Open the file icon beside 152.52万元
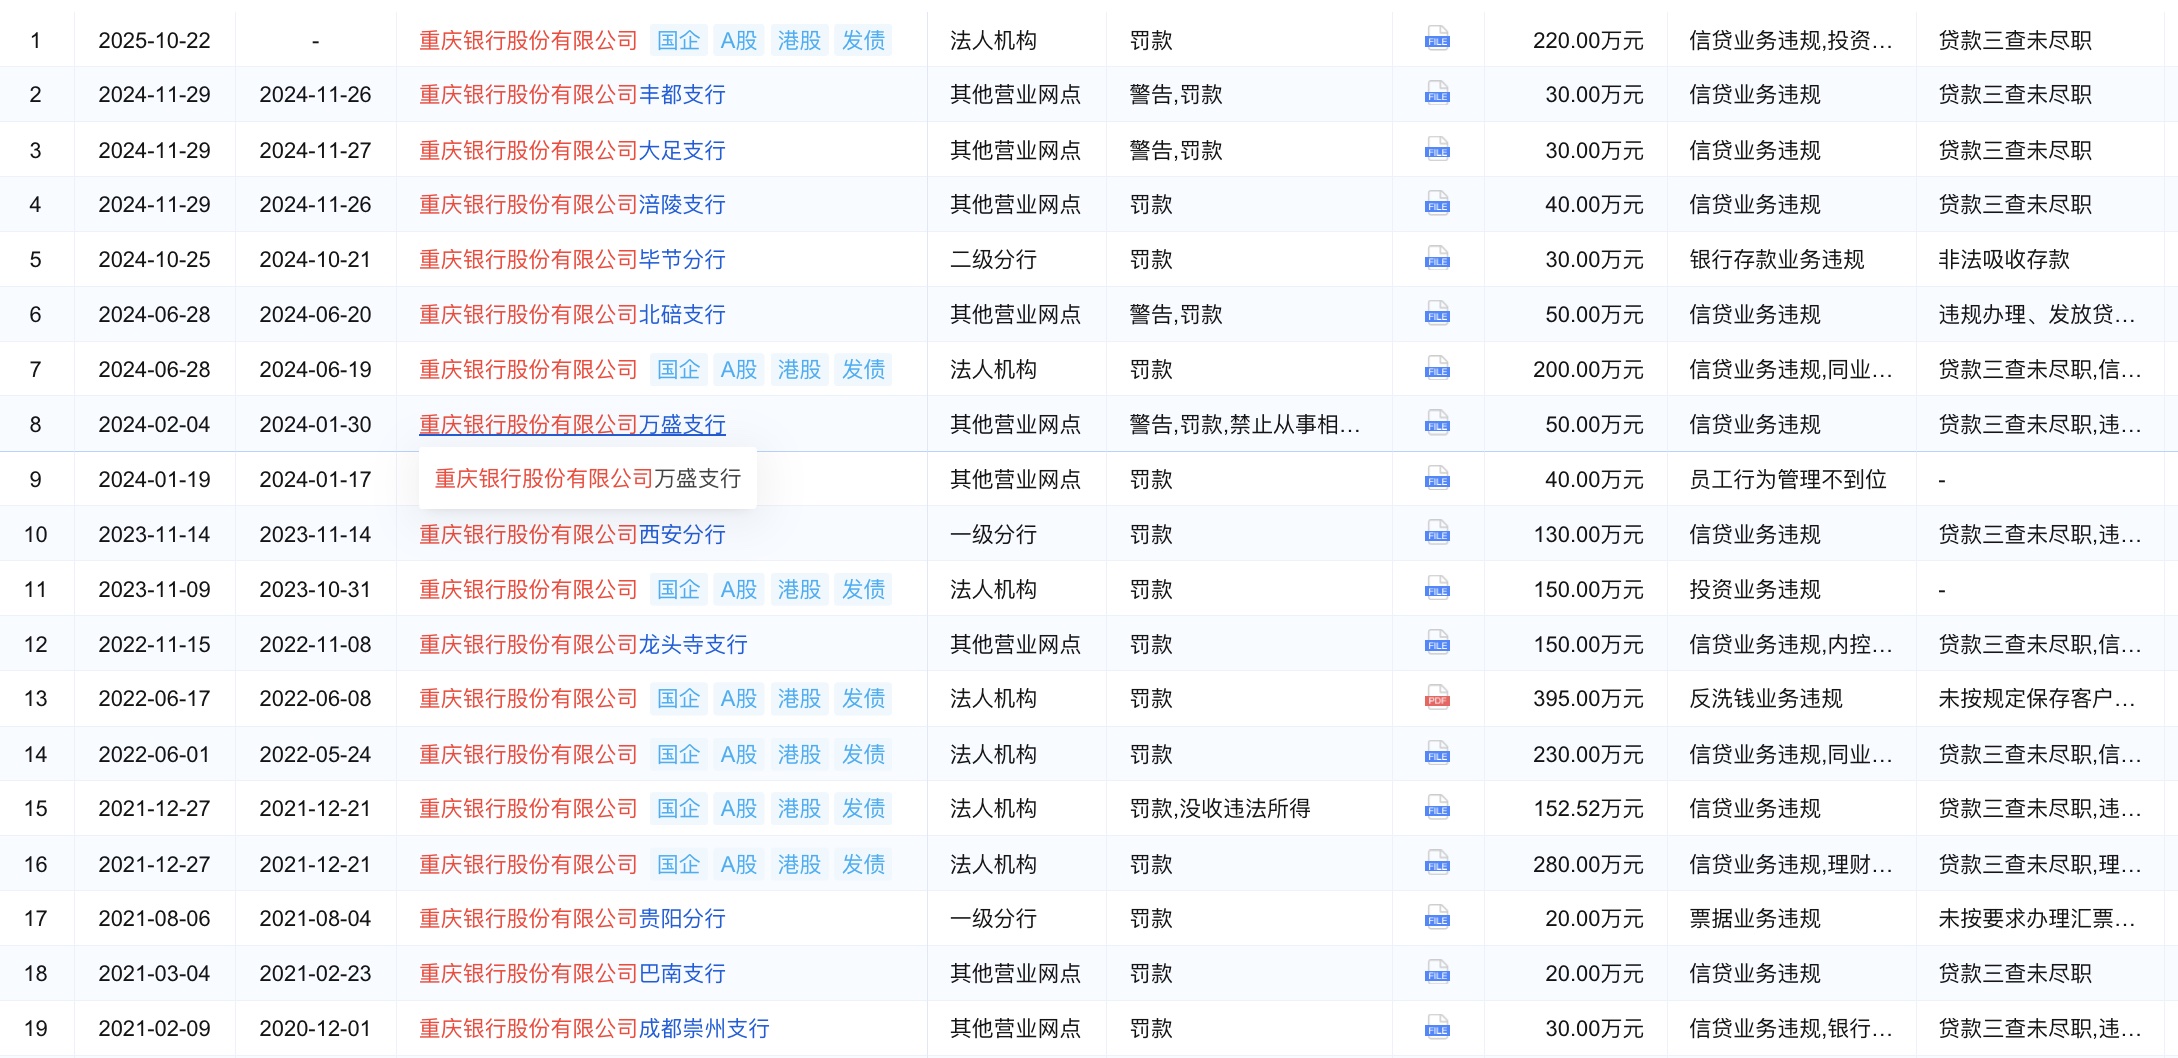2178x1058 pixels. [x=1437, y=809]
